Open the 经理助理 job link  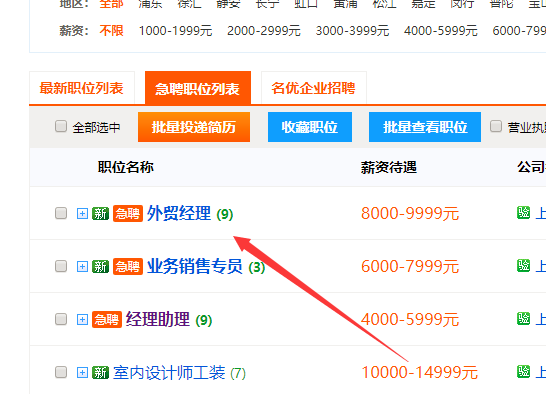[x=158, y=319]
